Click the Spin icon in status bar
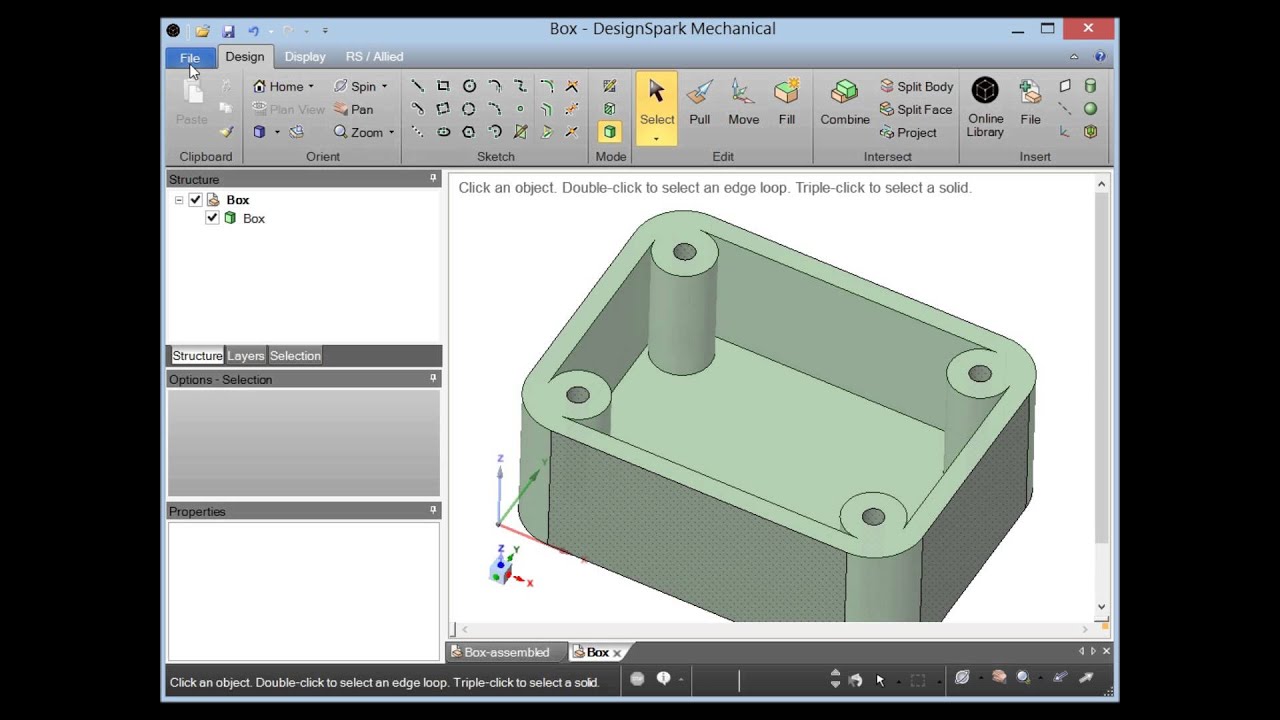 962,678
